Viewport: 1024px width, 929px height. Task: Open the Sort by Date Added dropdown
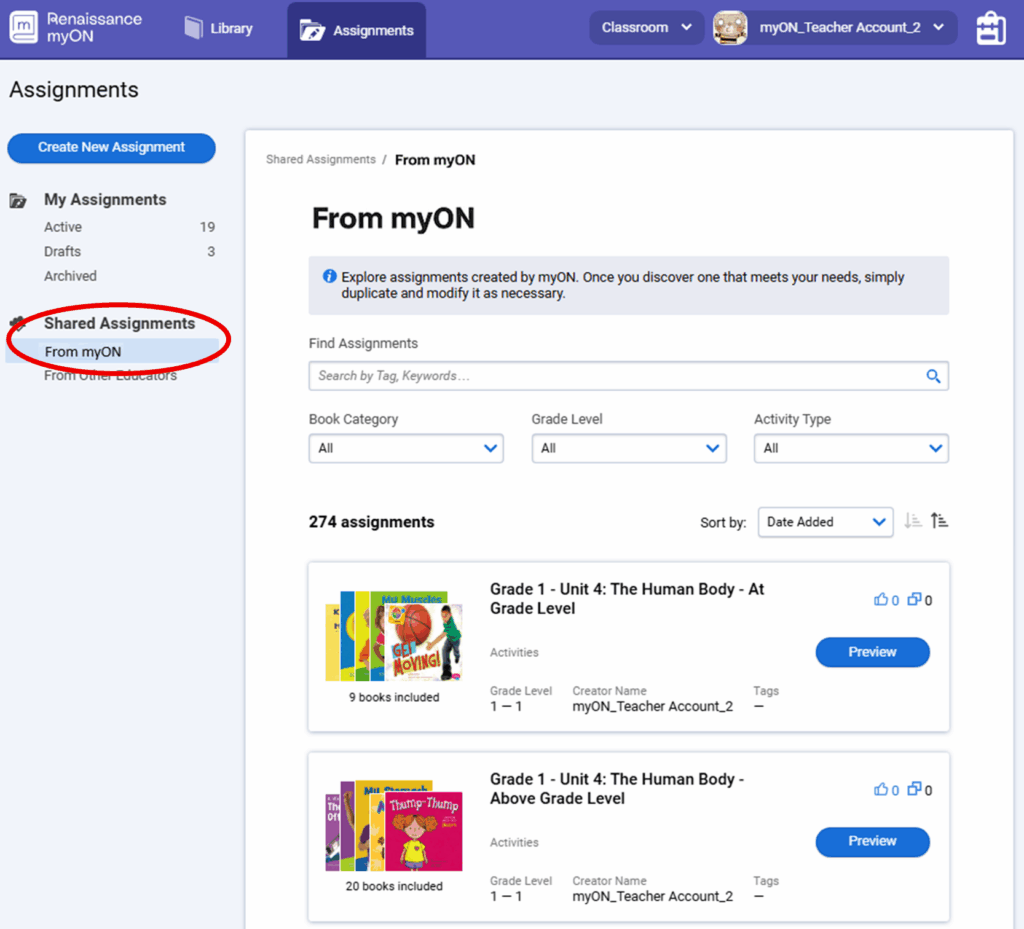(825, 521)
